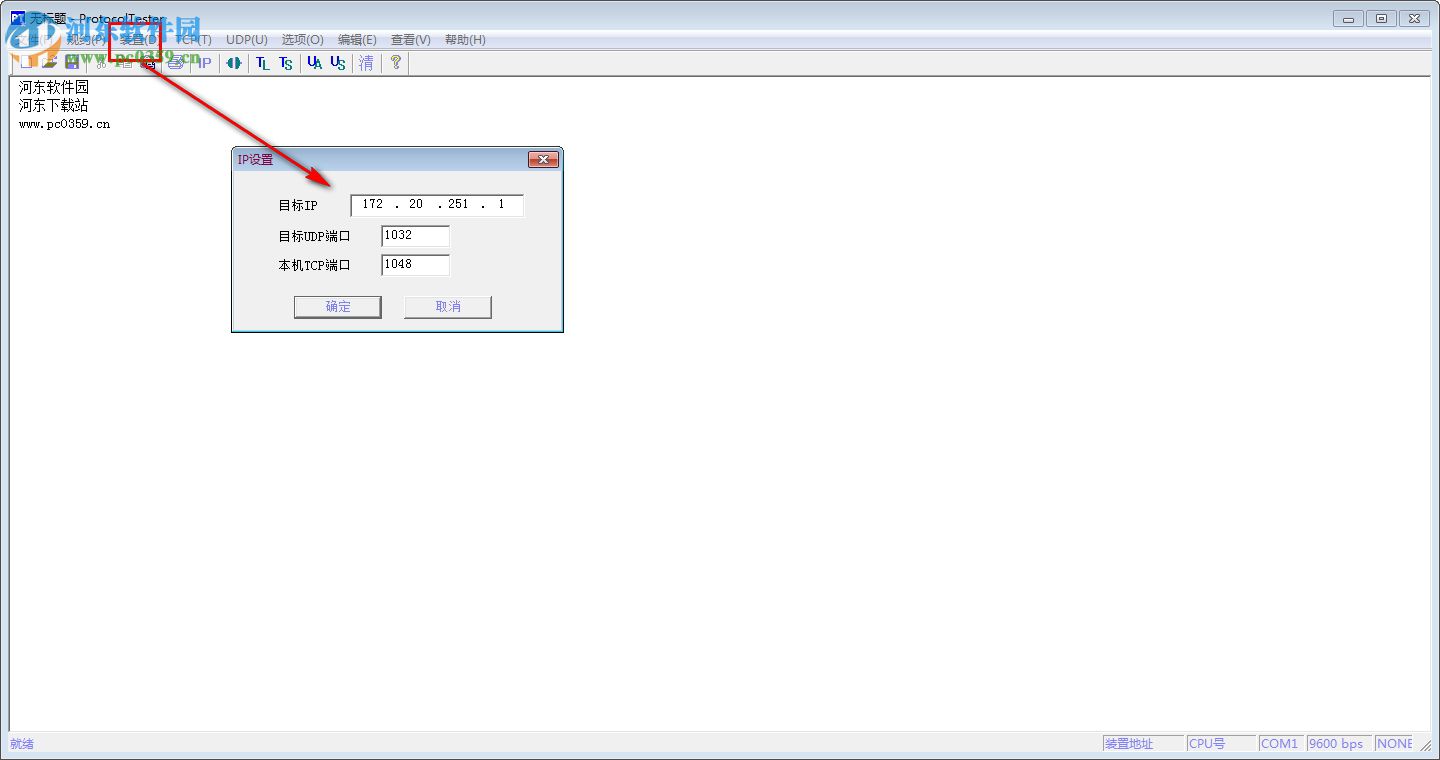
Task: Click the Paste toolbar icon
Action: click(x=148, y=62)
